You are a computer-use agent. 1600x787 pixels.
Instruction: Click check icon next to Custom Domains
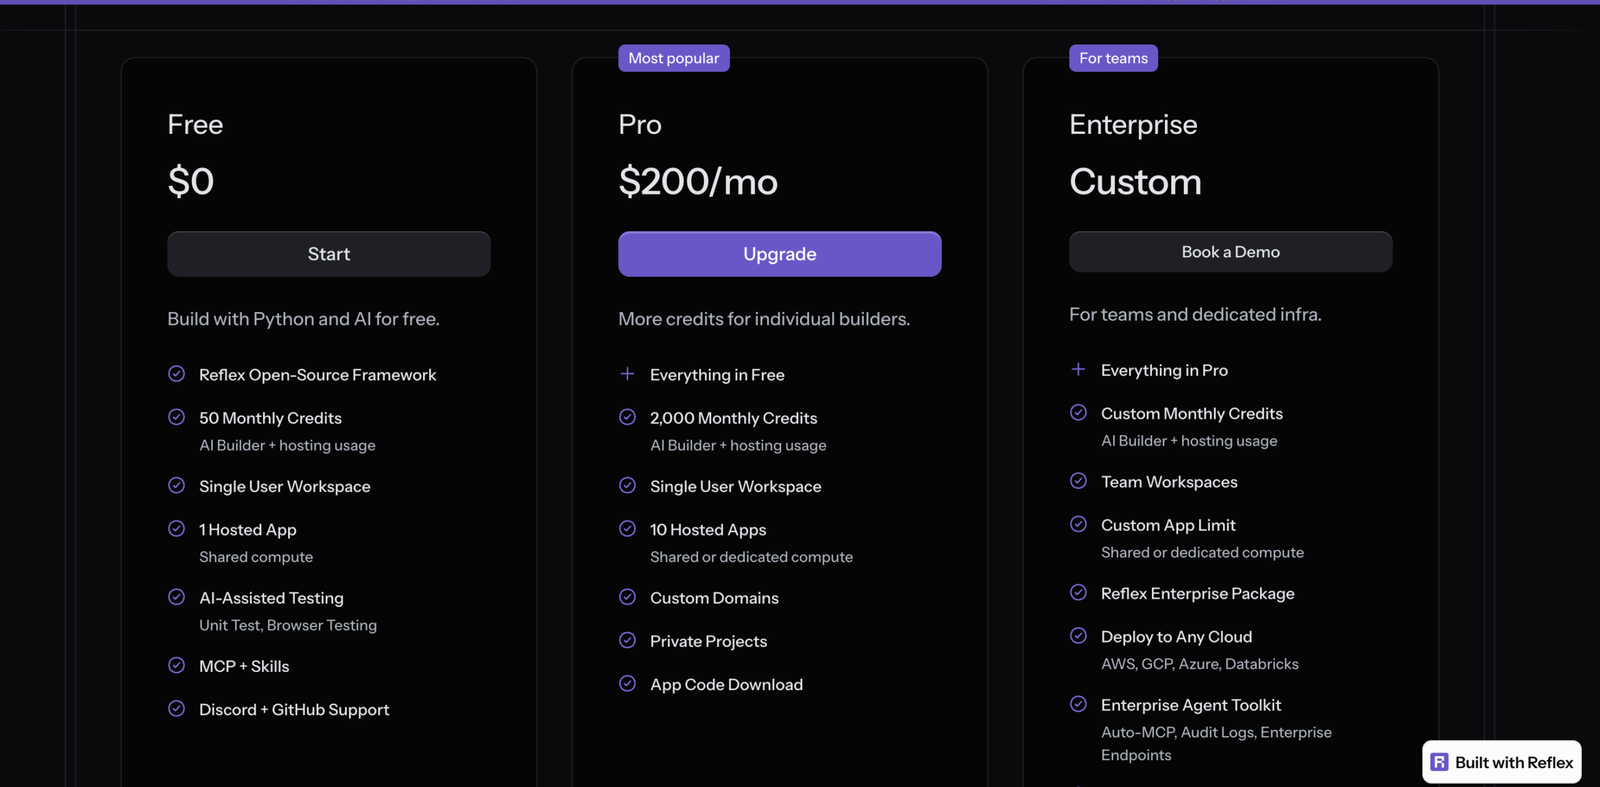[x=628, y=597]
